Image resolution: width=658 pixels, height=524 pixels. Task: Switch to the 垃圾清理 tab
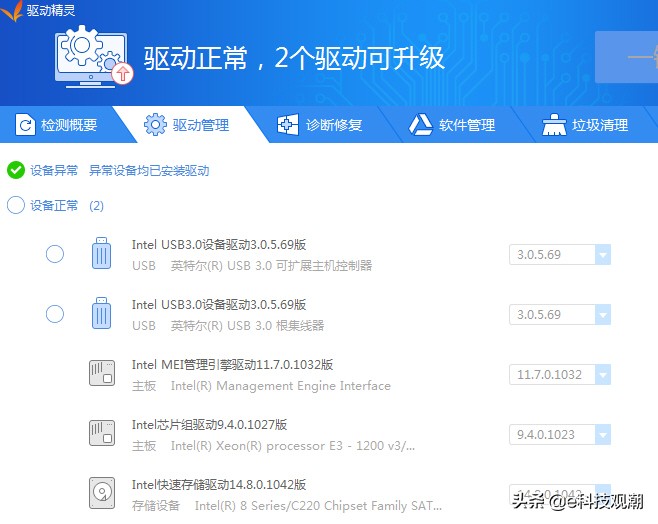pos(585,125)
